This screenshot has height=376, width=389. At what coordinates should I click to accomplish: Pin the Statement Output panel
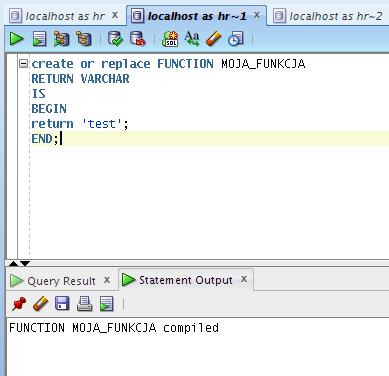click(x=19, y=304)
